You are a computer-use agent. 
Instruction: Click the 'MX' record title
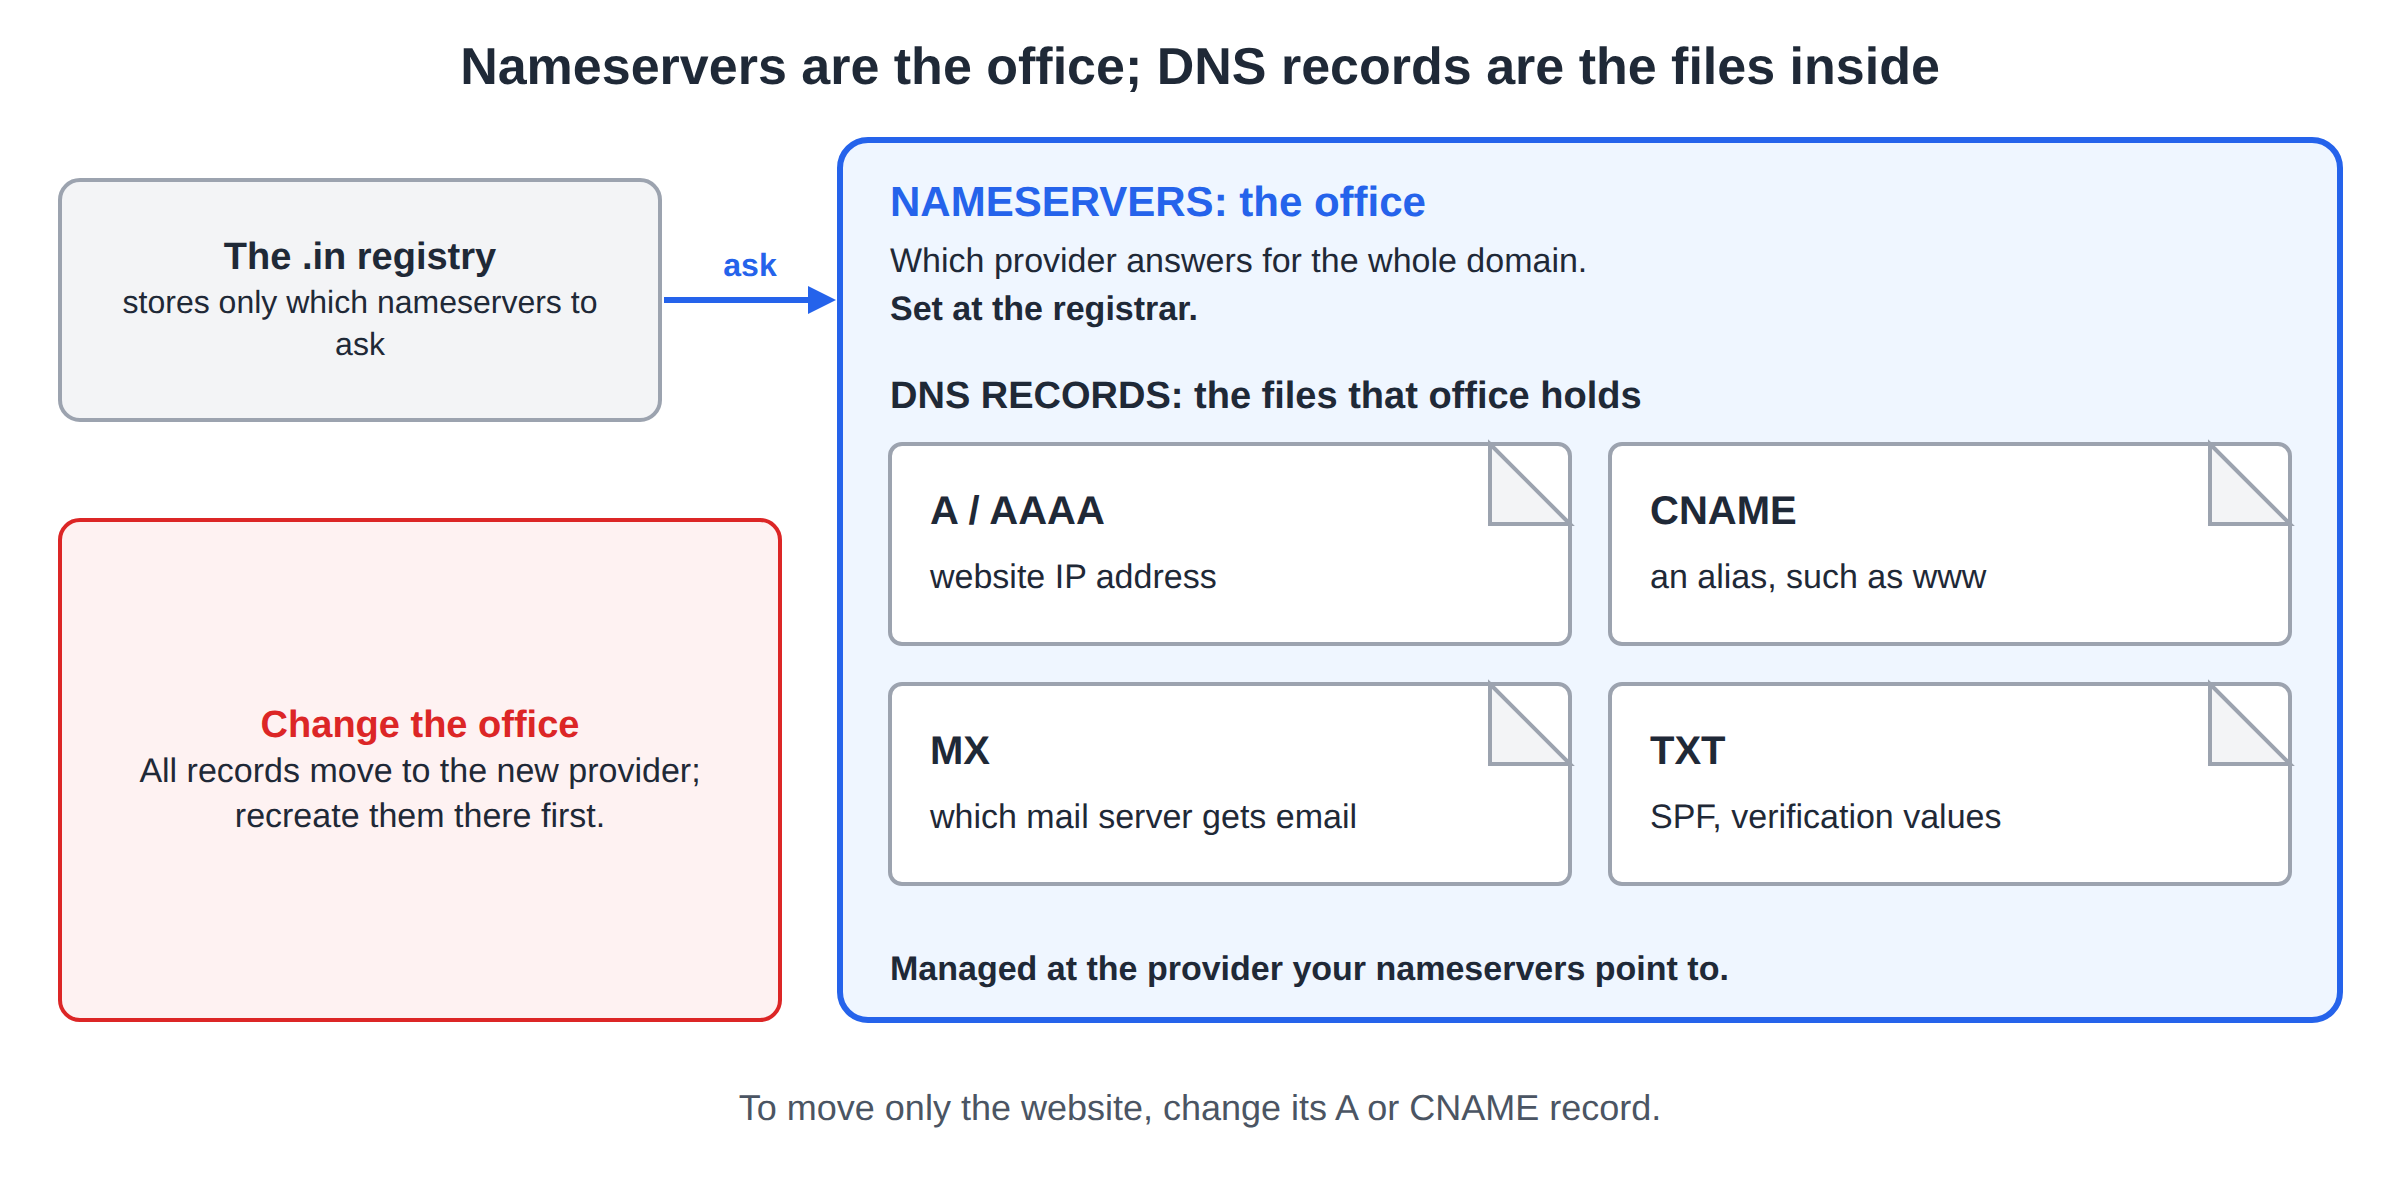960,751
